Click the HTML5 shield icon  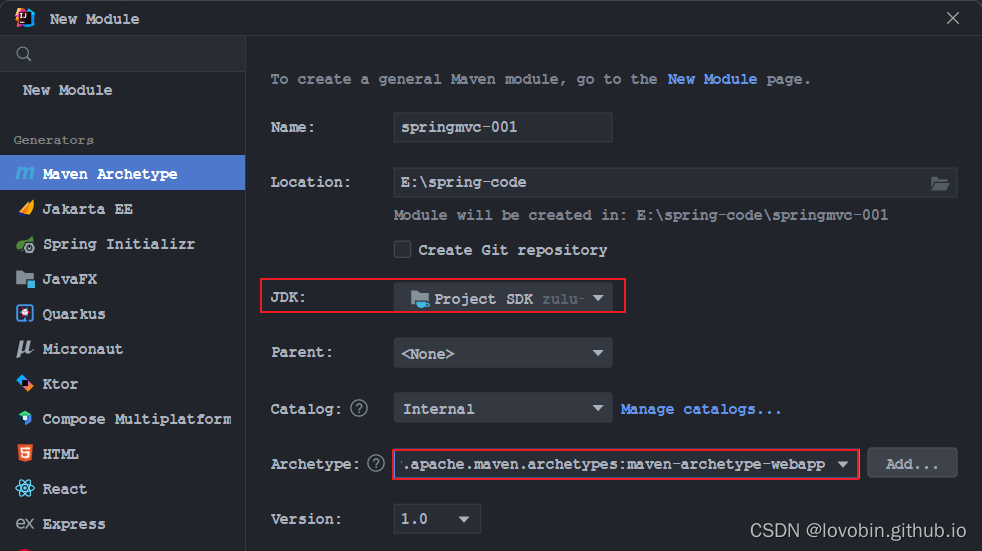pos(25,453)
